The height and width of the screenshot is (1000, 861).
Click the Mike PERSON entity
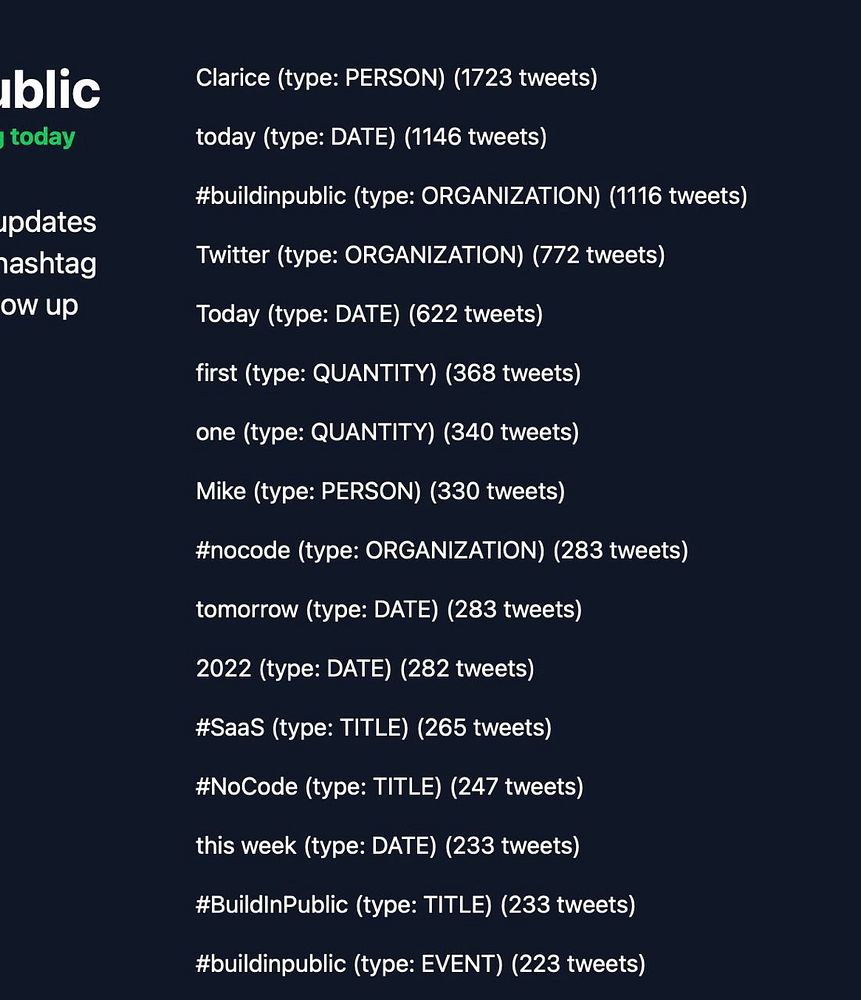point(380,491)
